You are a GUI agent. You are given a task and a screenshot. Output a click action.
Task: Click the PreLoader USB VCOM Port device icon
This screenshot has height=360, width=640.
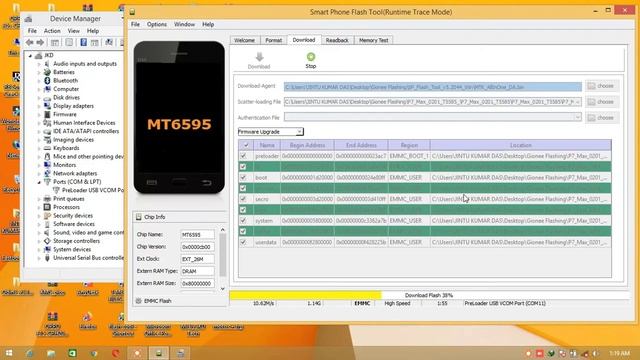(x=56, y=190)
